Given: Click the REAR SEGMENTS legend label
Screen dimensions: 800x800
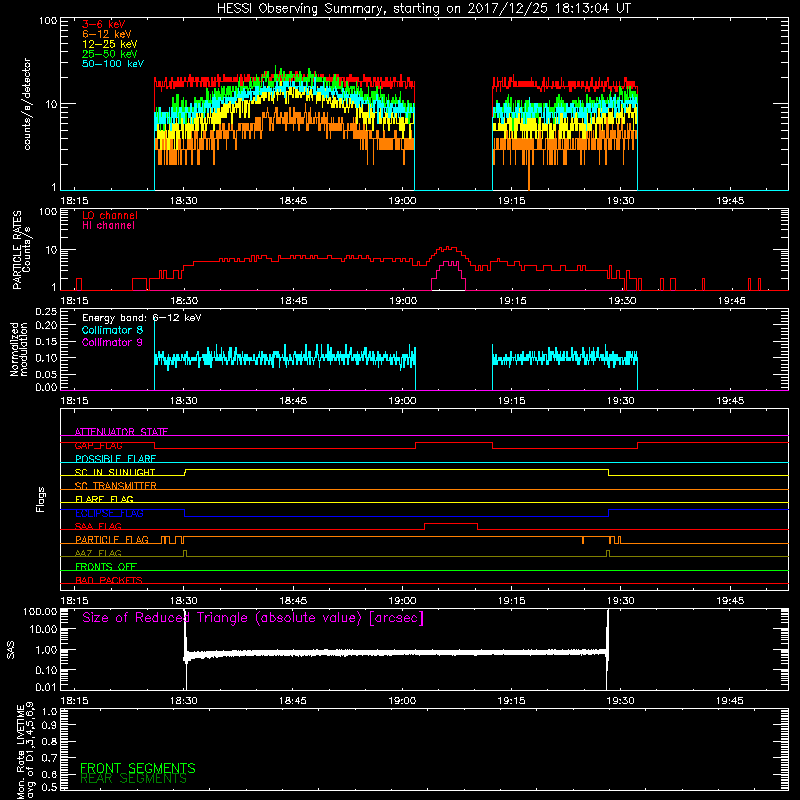Looking at the screenshot, I should (x=134, y=779).
